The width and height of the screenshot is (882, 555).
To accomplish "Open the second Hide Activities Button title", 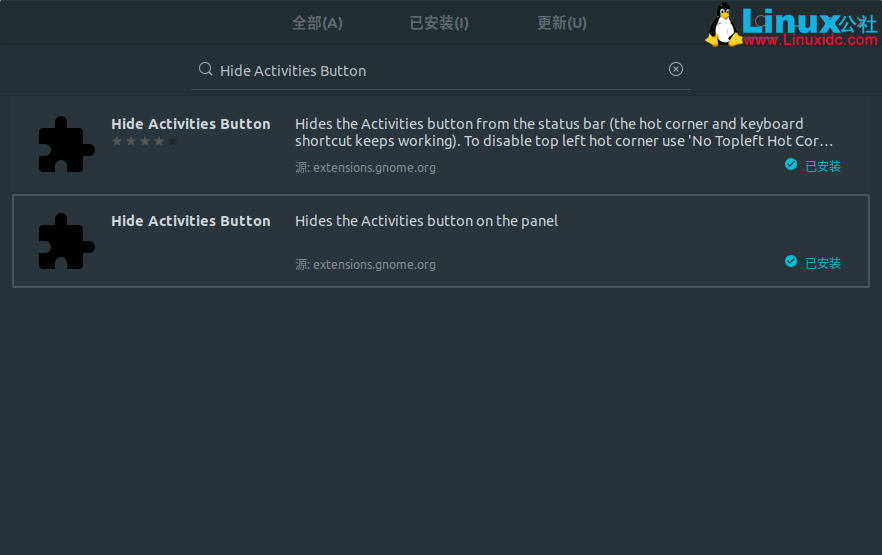I will click(190, 221).
